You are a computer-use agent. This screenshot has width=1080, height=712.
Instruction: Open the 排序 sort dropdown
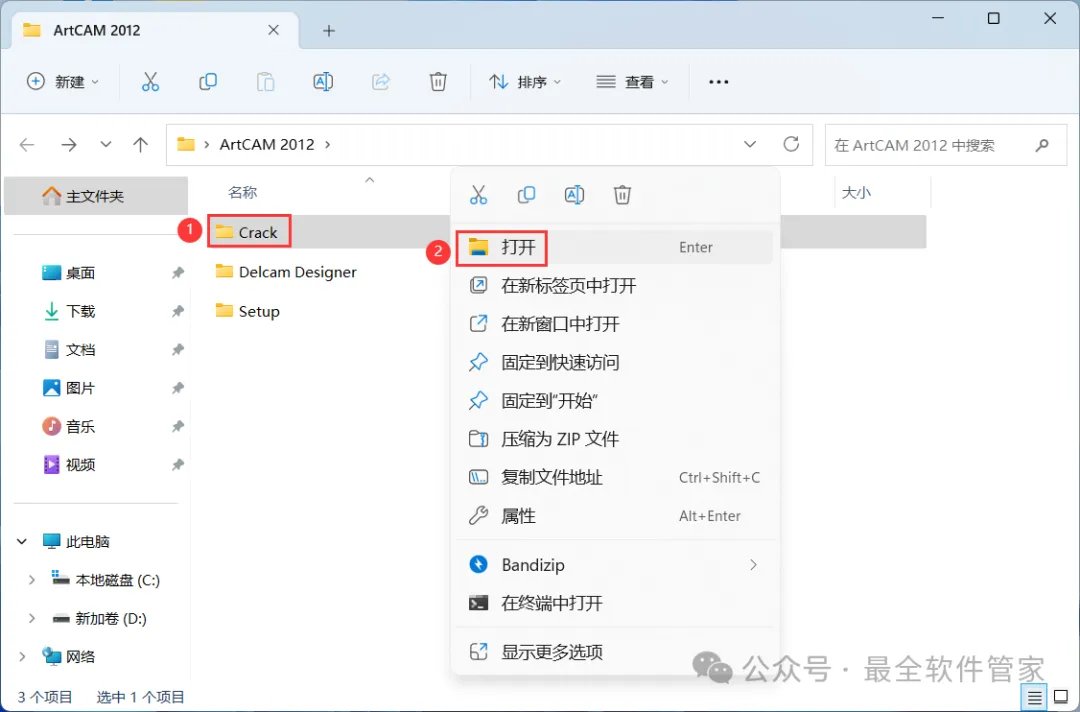click(x=526, y=82)
